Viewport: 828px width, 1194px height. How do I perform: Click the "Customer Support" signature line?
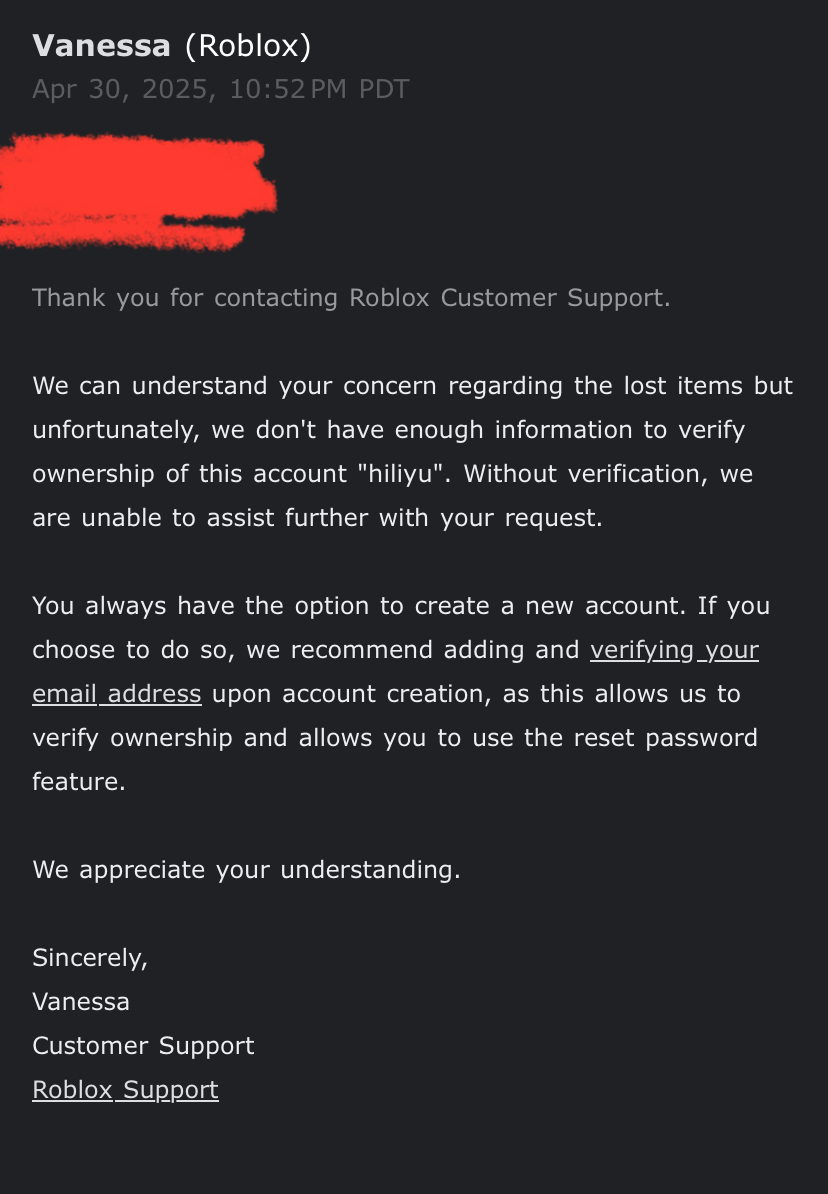click(x=143, y=1046)
